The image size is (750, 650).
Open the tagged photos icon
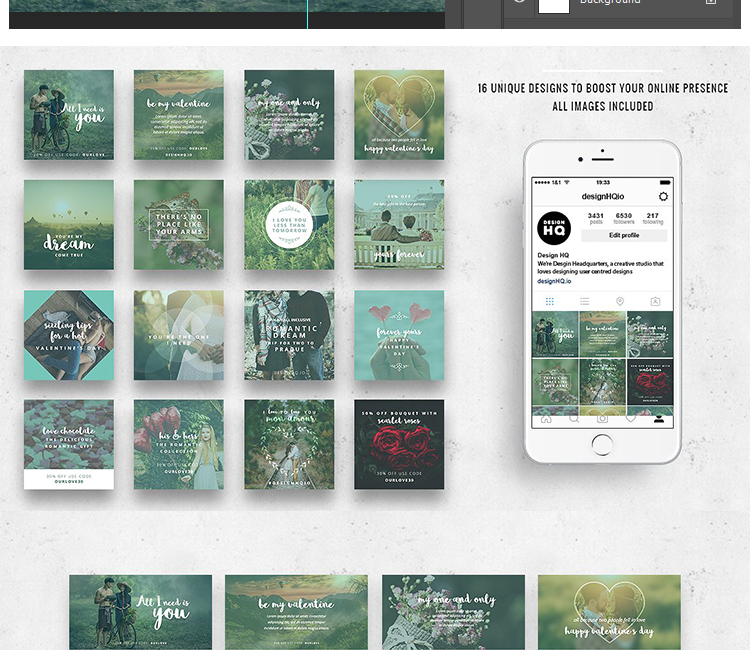pyautogui.click(x=655, y=301)
